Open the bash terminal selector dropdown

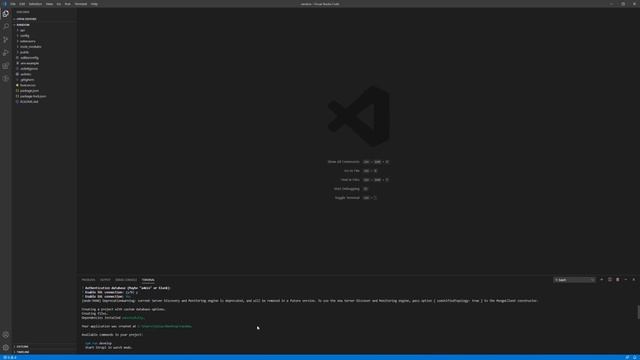(574, 280)
